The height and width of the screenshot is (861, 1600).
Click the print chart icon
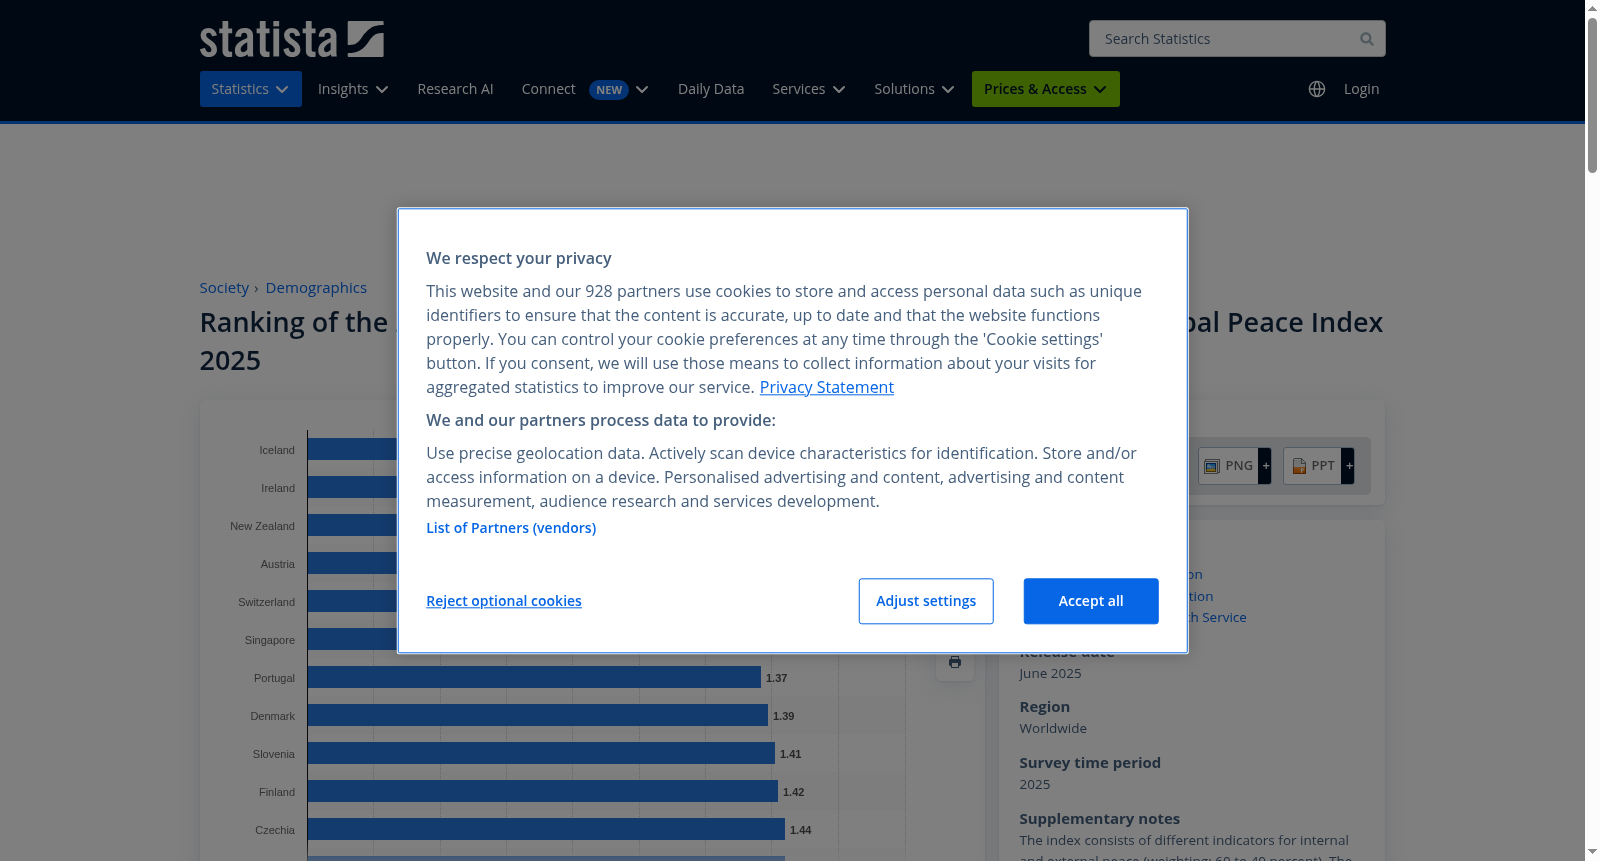point(955,662)
